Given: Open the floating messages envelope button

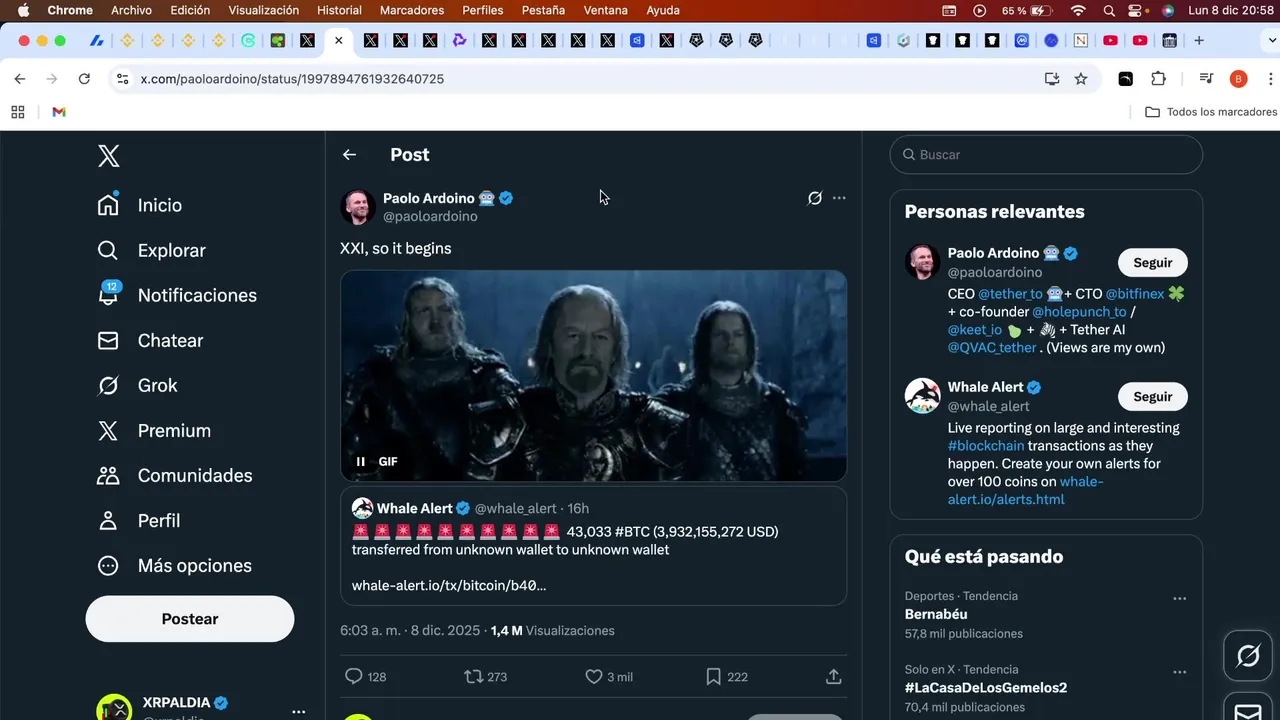Looking at the screenshot, I should [x=1248, y=710].
